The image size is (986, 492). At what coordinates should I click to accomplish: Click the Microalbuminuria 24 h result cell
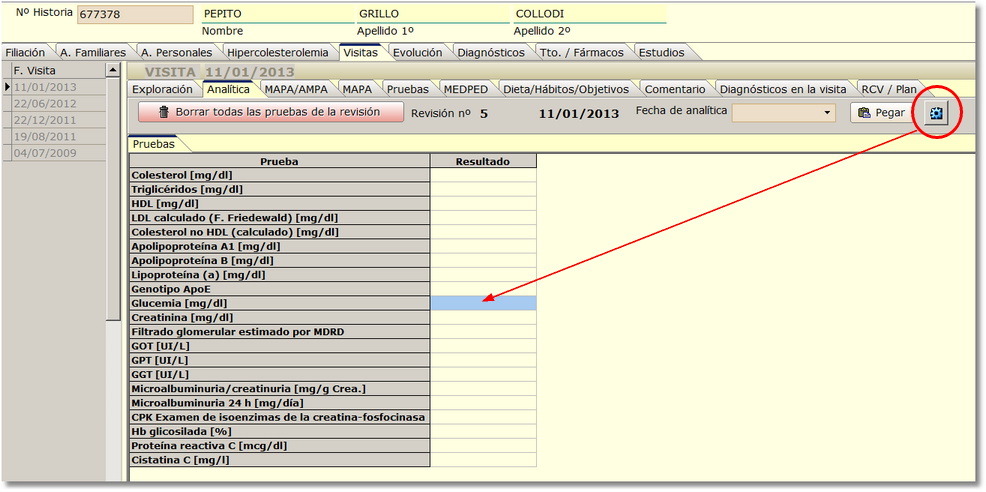[484, 403]
